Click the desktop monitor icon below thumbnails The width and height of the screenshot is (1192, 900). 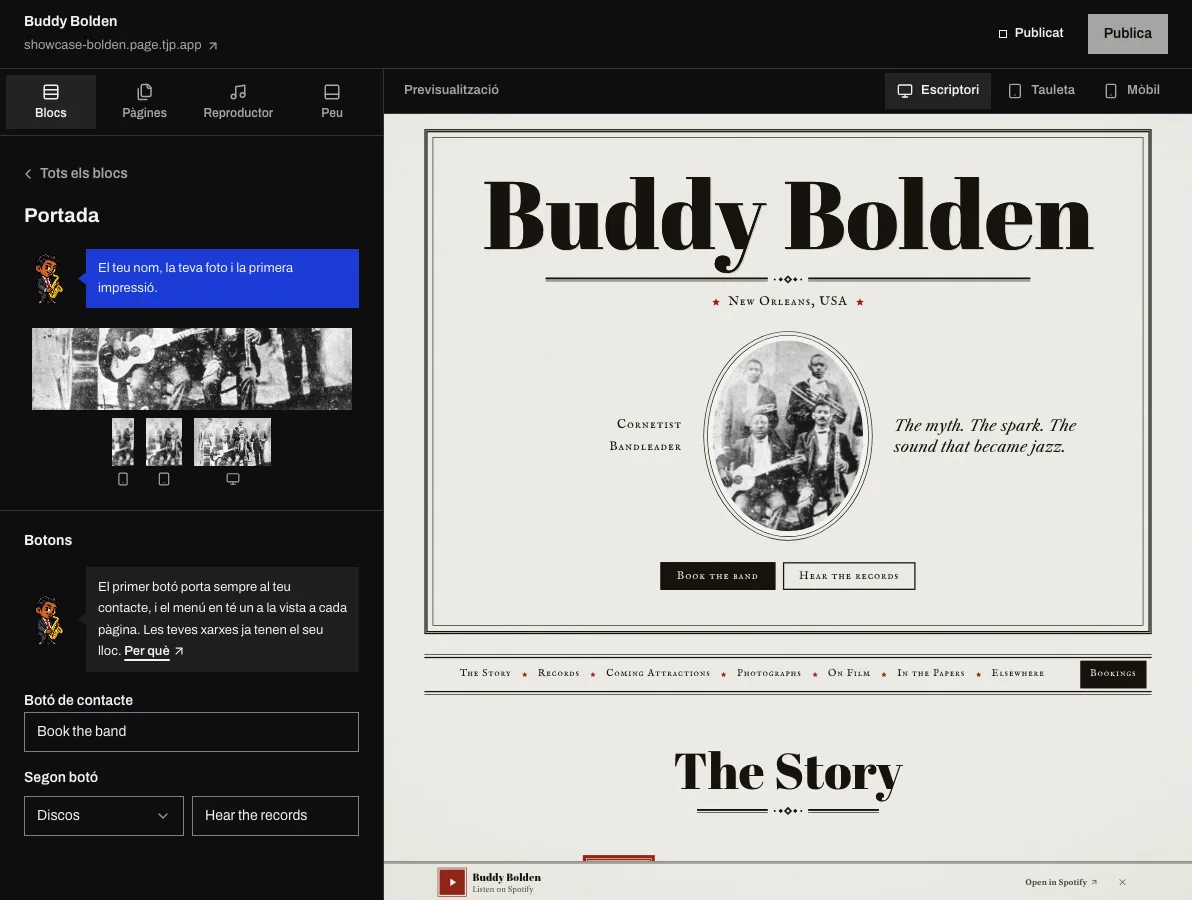click(x=233, y=479)
